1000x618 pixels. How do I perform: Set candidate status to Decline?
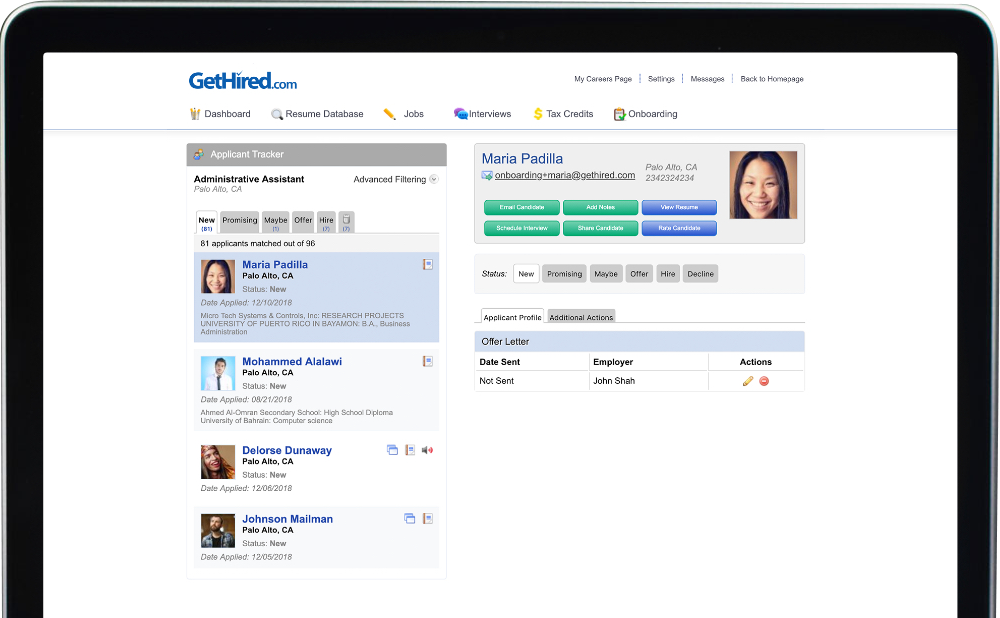pyautogui.click(x=700, y=274)
